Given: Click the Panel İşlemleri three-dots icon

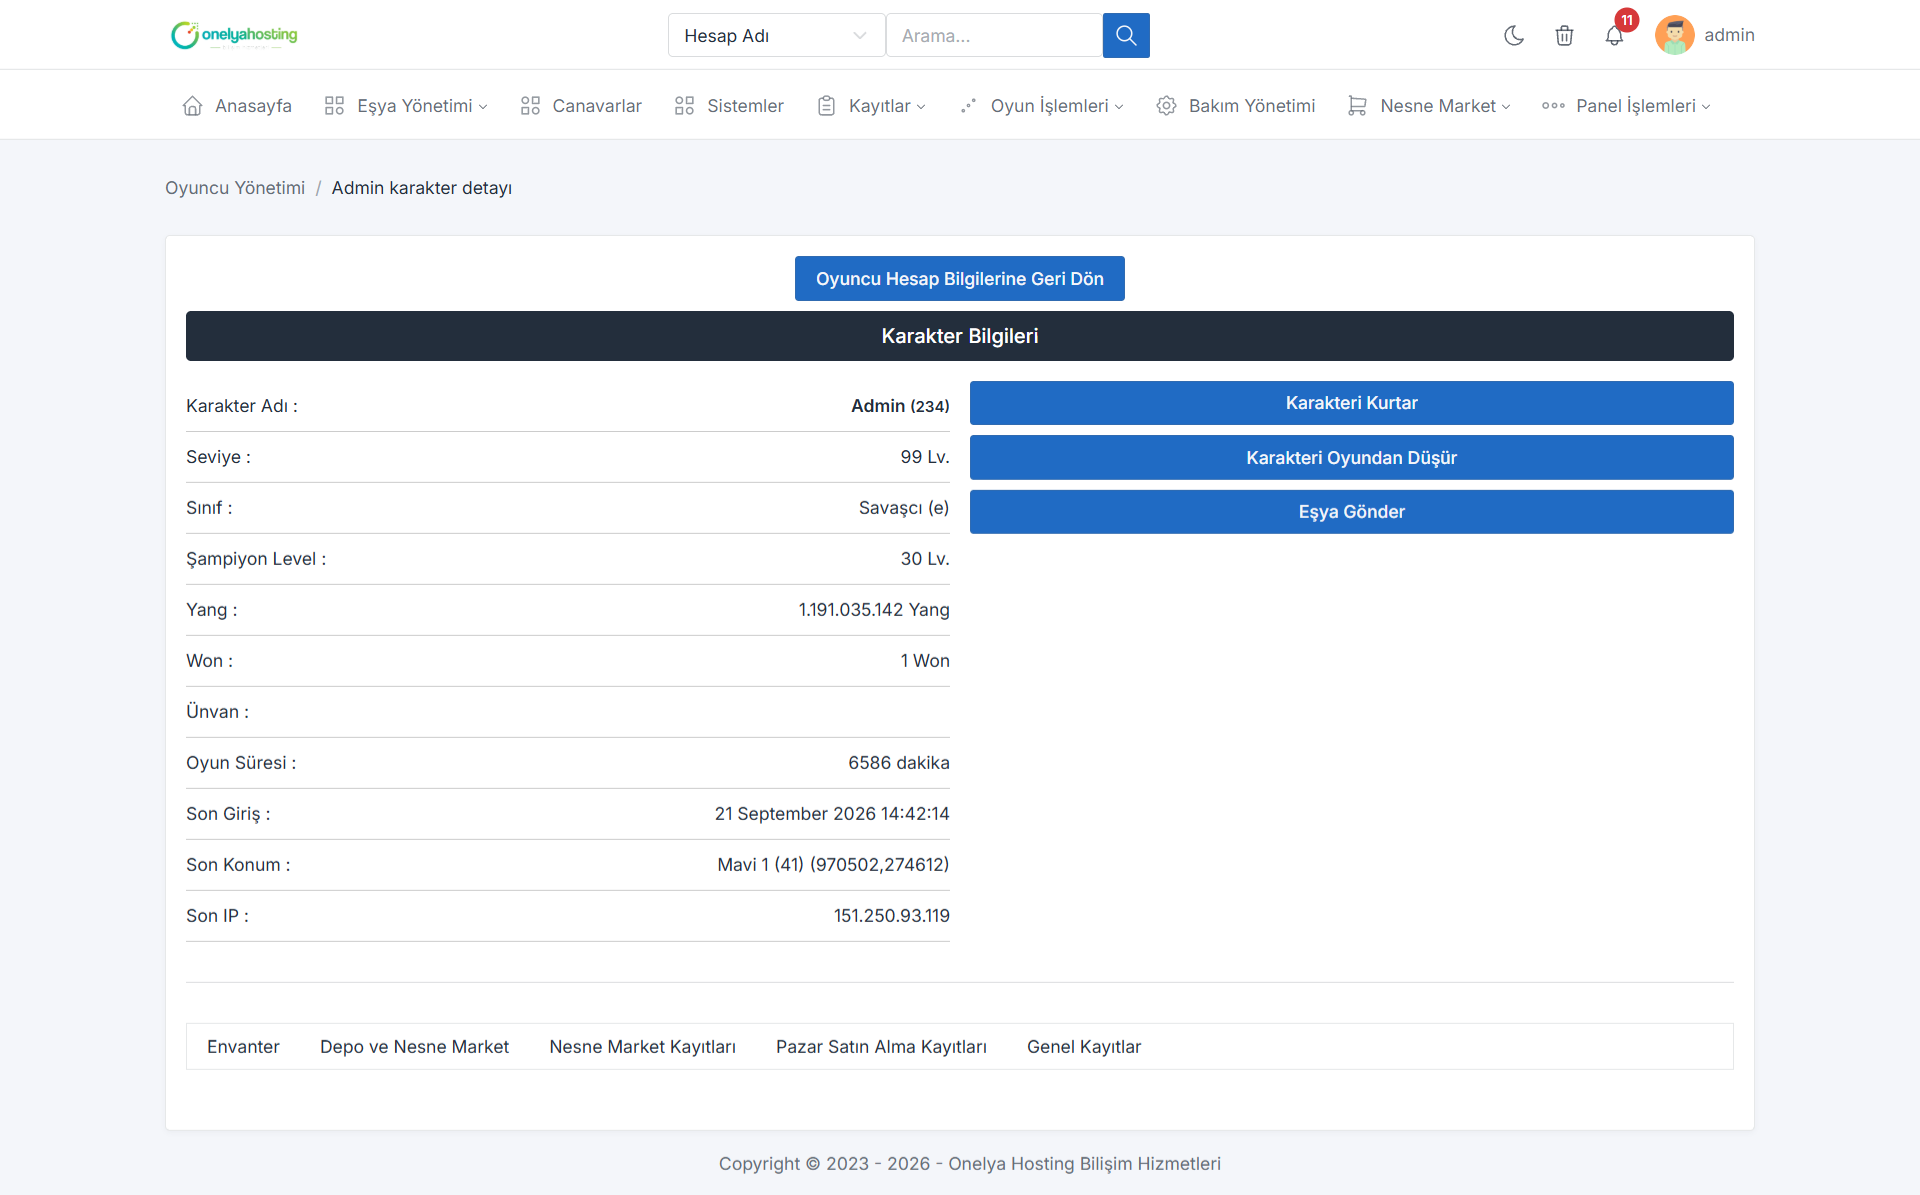Looking at the screenshot, I should click(x=1553, y=106).
